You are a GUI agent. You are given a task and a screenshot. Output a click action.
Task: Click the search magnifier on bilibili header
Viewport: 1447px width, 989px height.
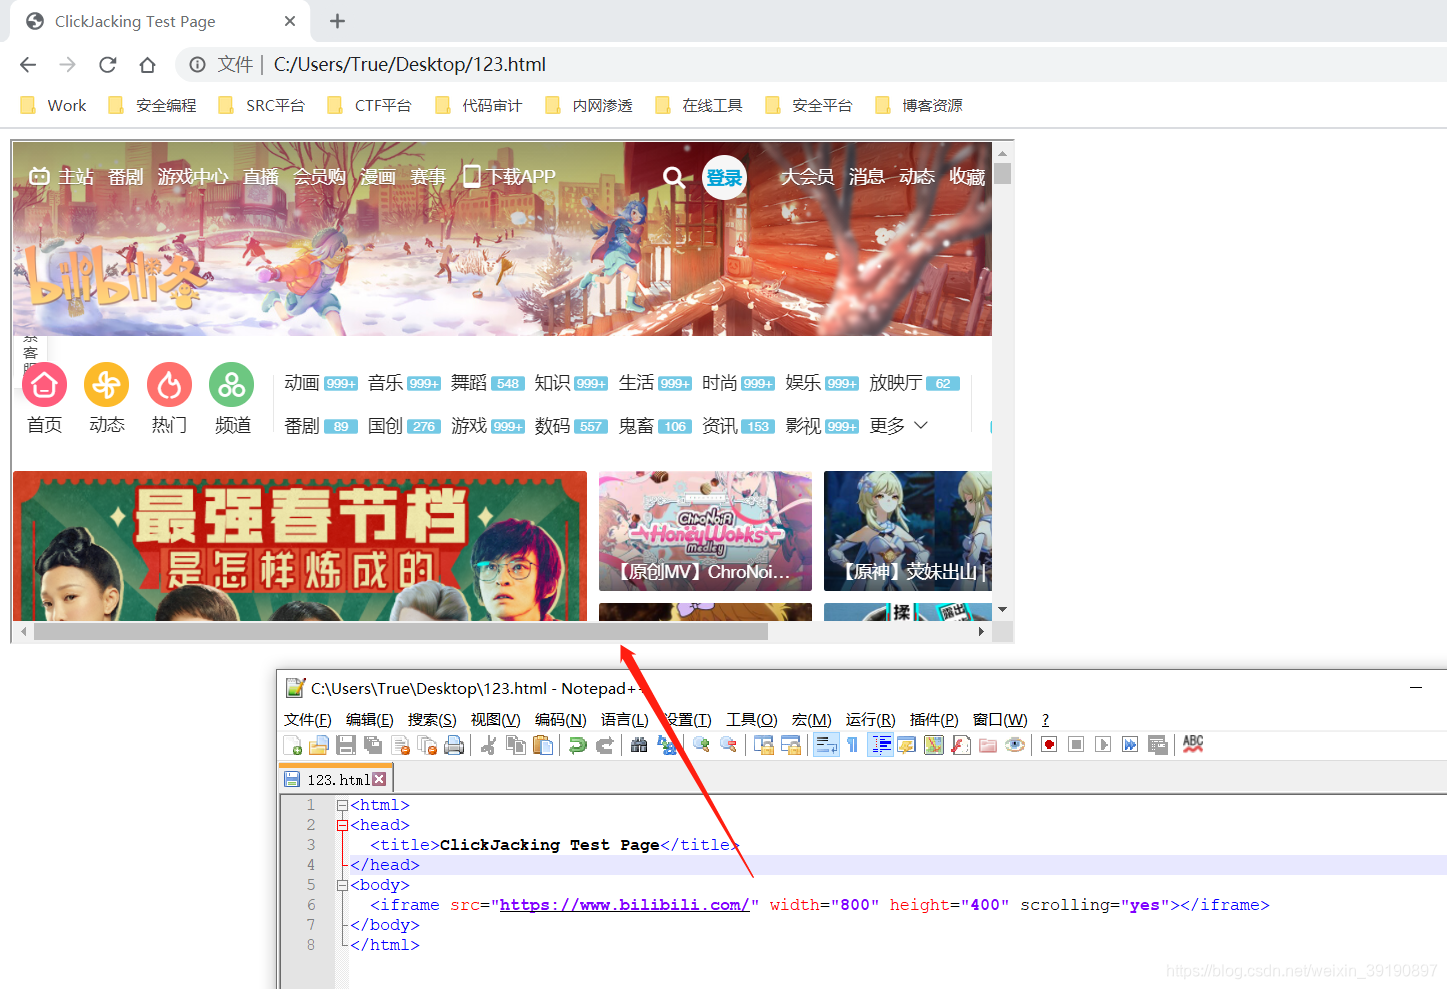tap(674, 178)
